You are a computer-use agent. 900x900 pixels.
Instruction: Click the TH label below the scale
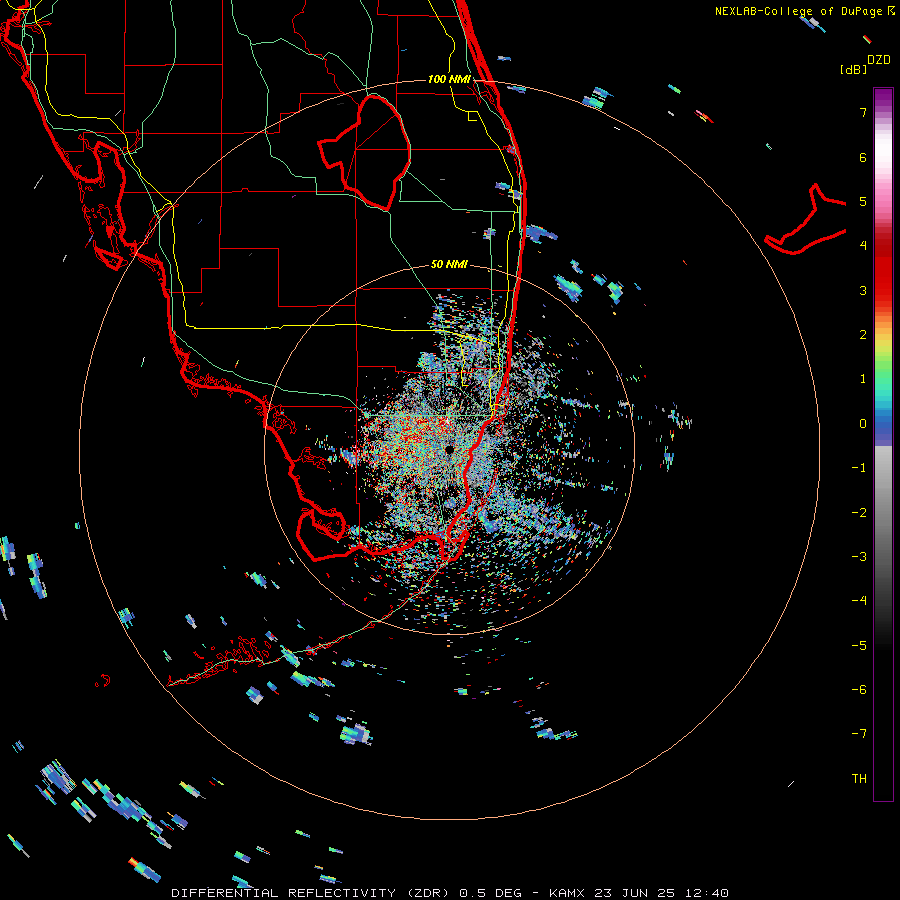click(x=859, y=779)
